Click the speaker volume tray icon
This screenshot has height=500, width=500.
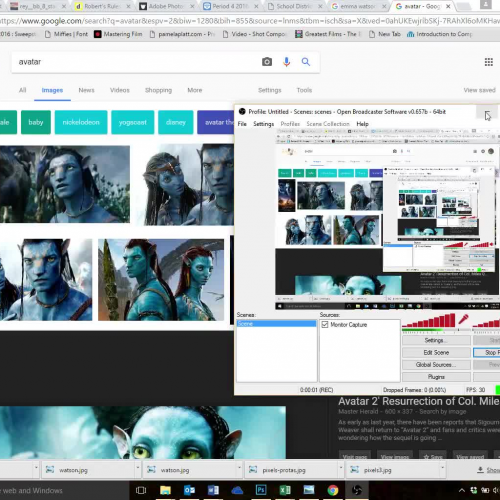(496, 490)
